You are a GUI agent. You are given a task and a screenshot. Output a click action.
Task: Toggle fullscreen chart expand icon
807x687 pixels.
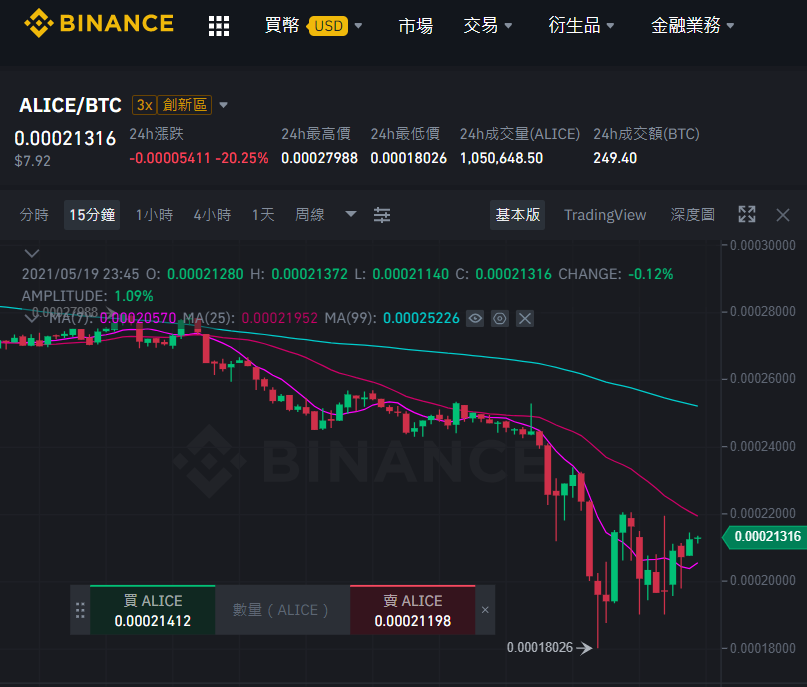[x=747, y=215]
